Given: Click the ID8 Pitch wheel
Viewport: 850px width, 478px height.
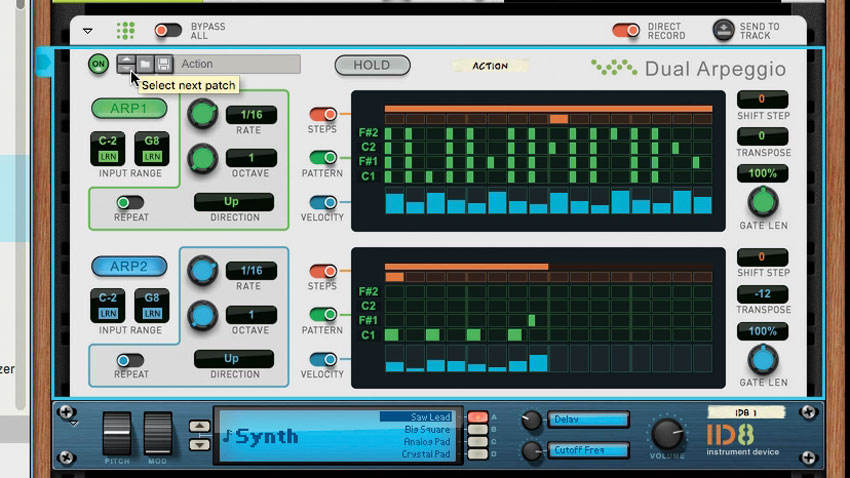Looking at the screenshot, I should [117, 434].
